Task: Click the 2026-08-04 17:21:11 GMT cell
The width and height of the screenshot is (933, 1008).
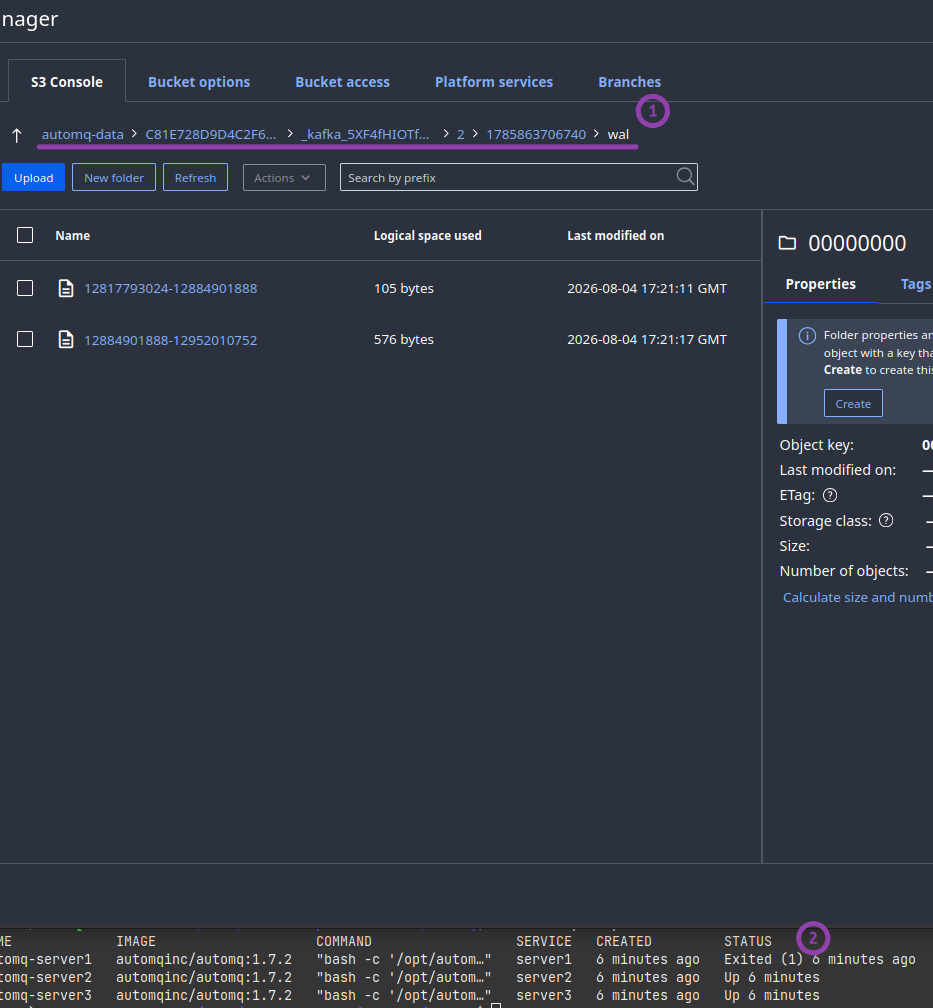Action: tap(647, 288)
